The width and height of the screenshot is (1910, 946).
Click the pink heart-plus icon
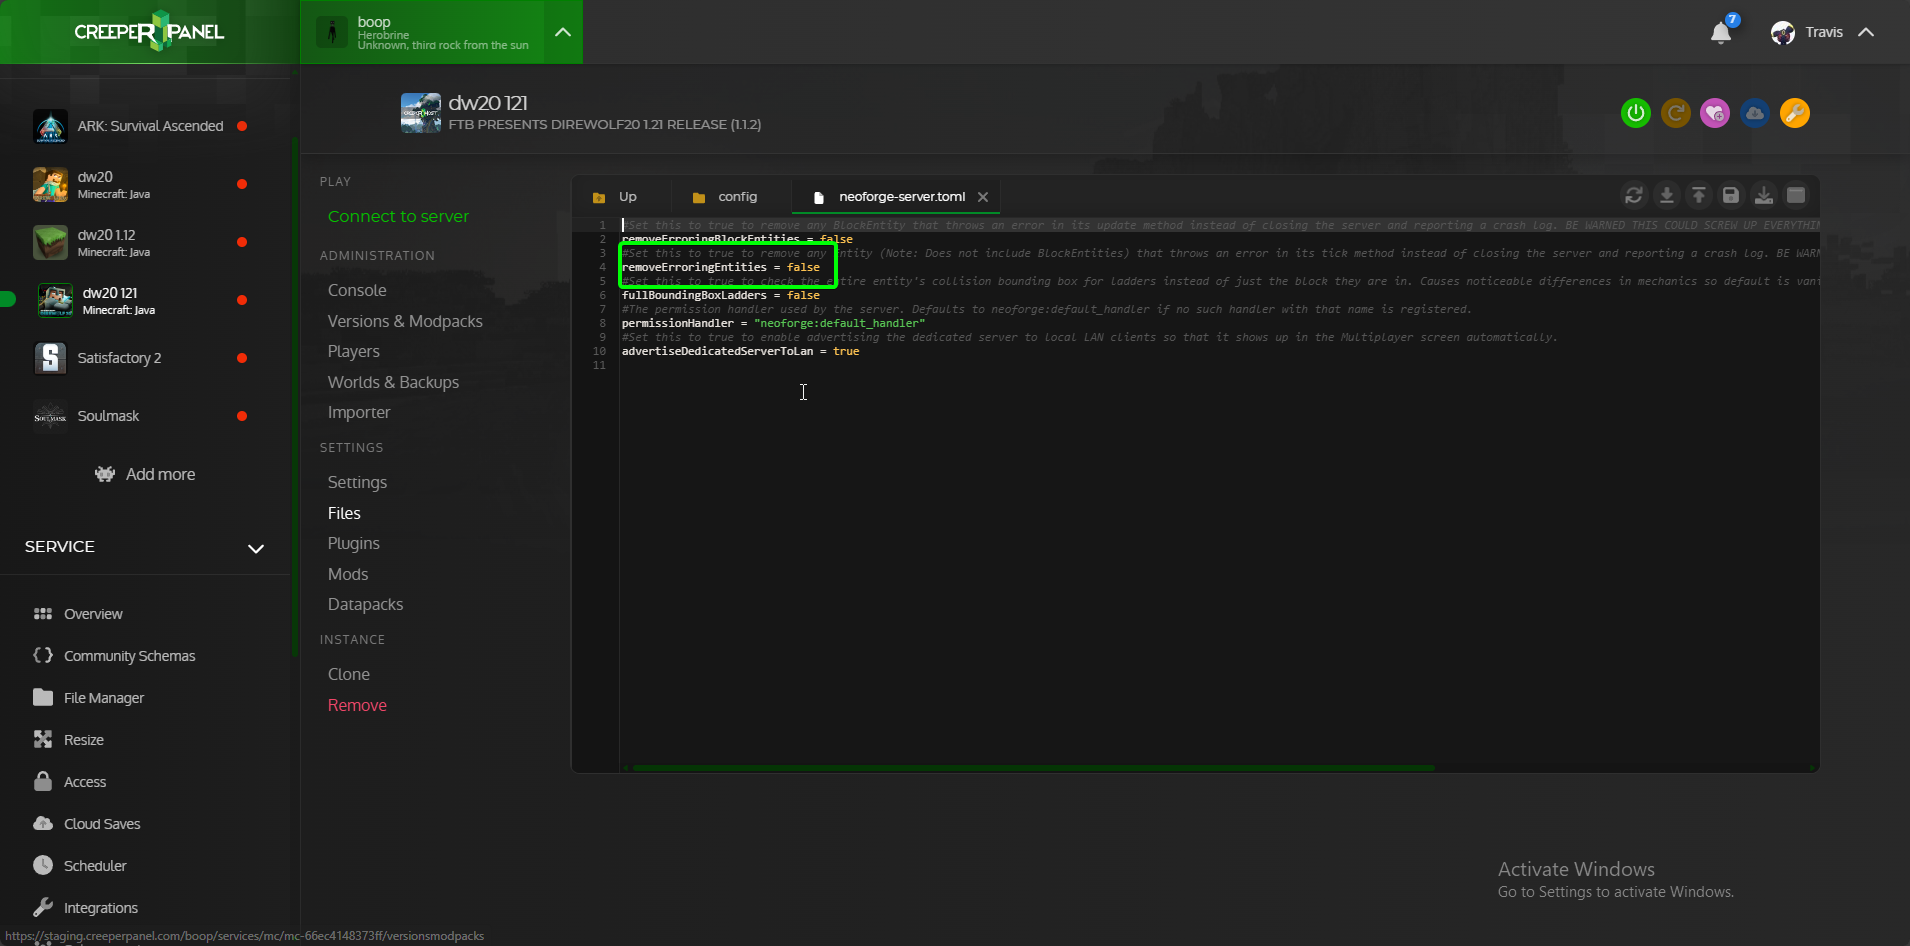click(x=1715, y=113)
